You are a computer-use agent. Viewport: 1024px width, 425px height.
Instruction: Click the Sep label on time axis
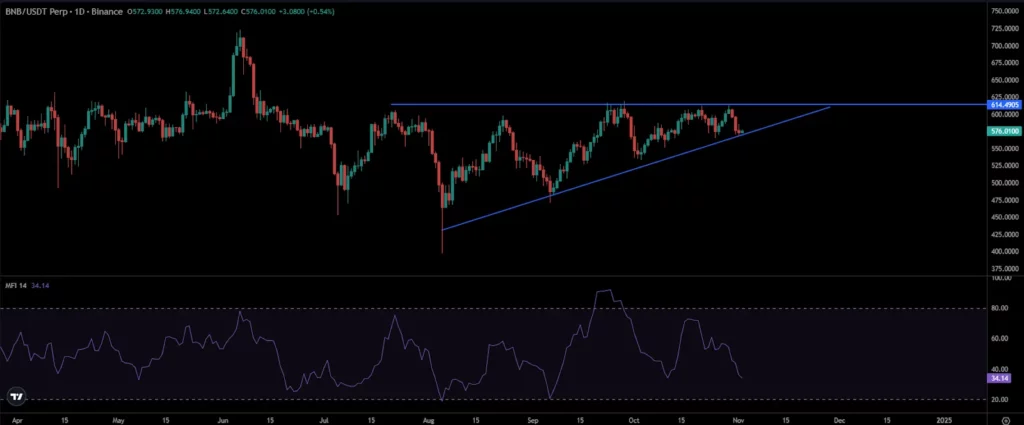[533, 420]
